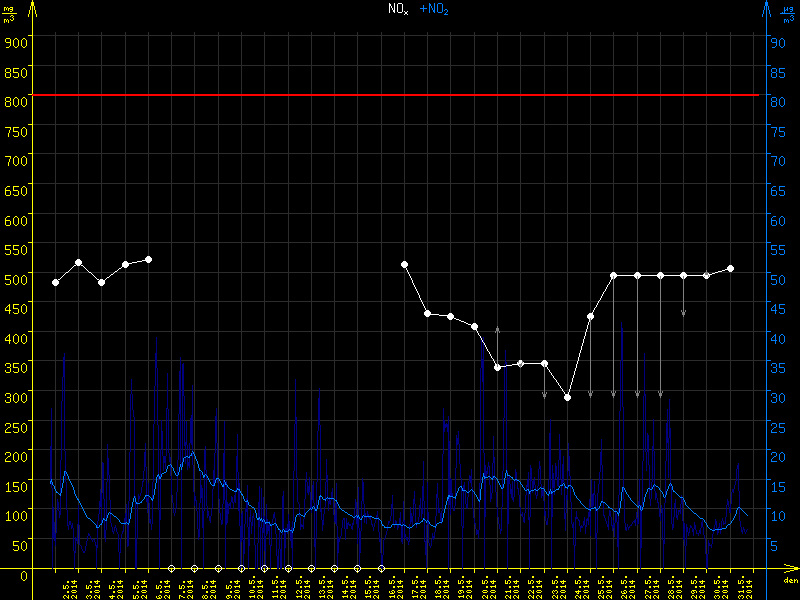Click the last yellow circle marker on x-axis
Viewport: 800px width, 600px height.
(381, 568)
